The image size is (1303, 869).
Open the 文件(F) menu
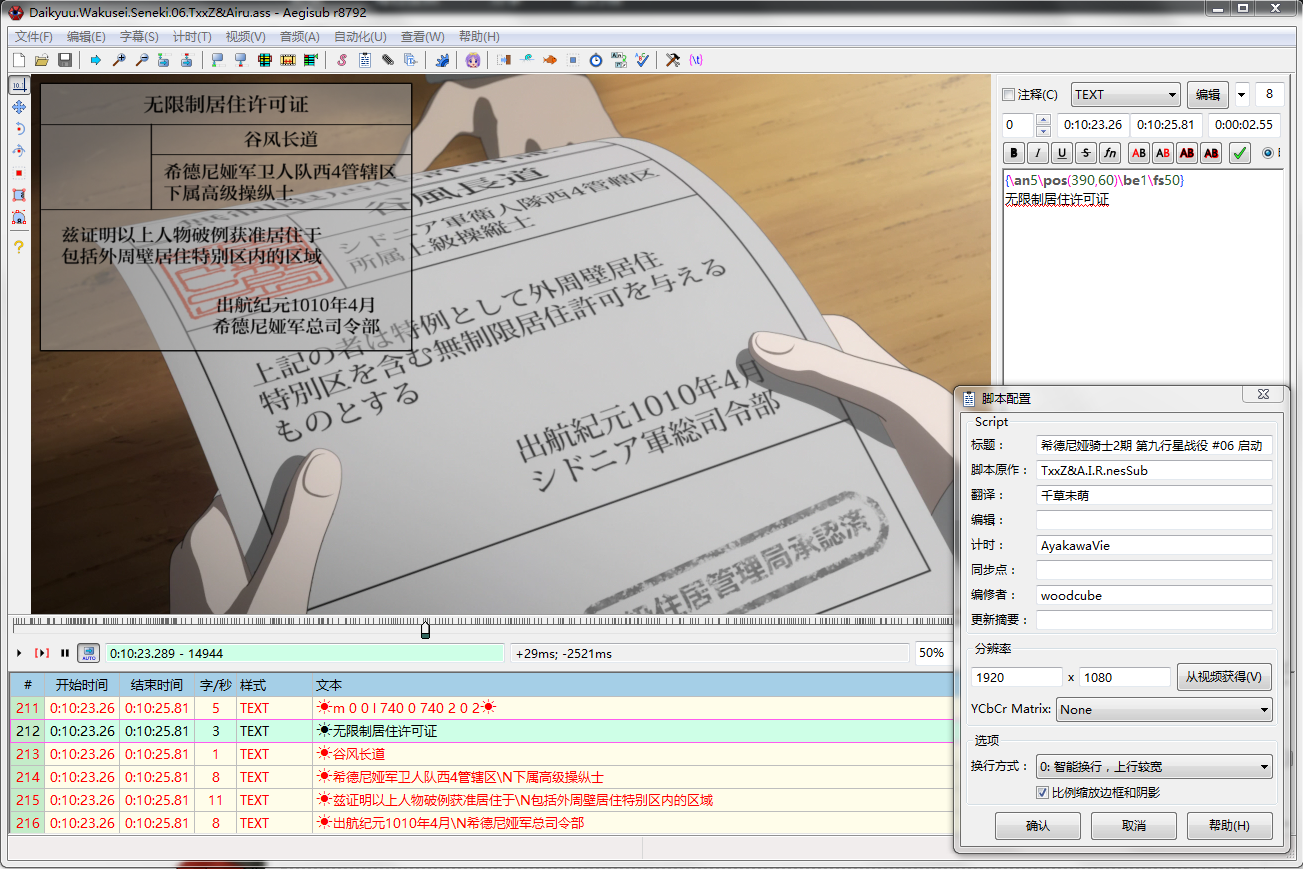tap(34, 37)
